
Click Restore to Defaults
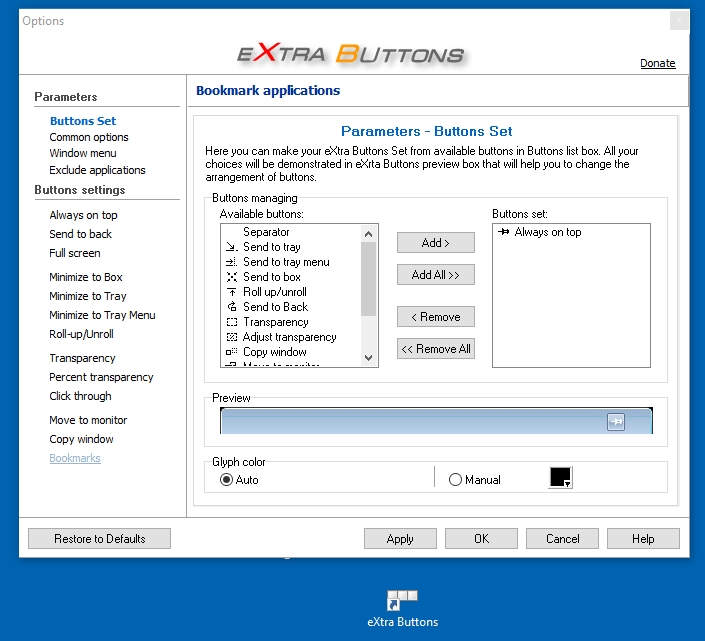click(99, 539)
